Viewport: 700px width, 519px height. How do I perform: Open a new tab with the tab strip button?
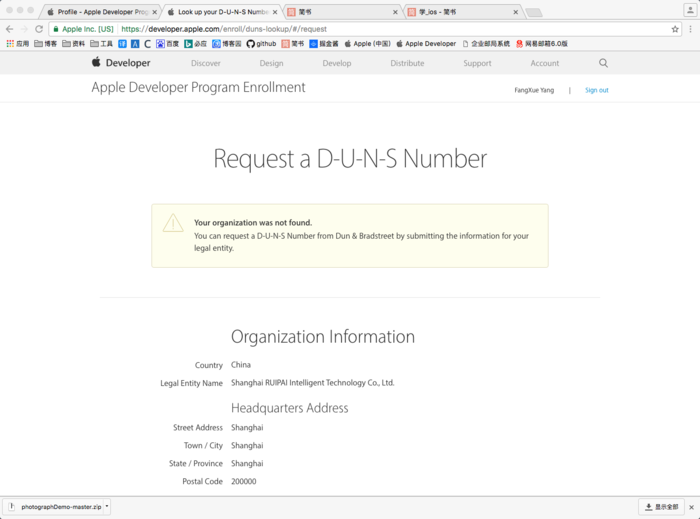tap(533, 12)
